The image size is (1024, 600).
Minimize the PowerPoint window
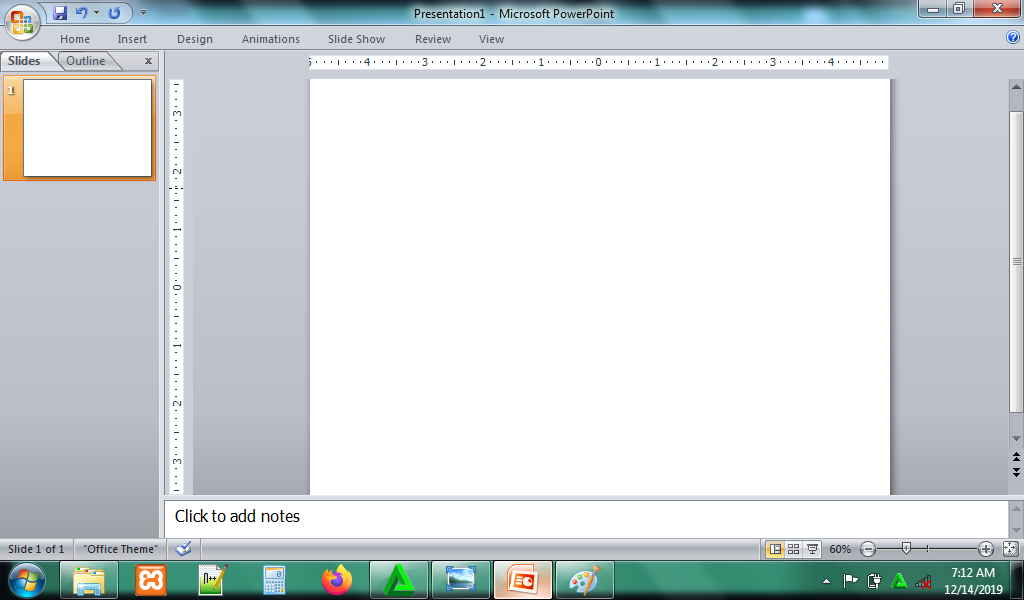[933, 8]
